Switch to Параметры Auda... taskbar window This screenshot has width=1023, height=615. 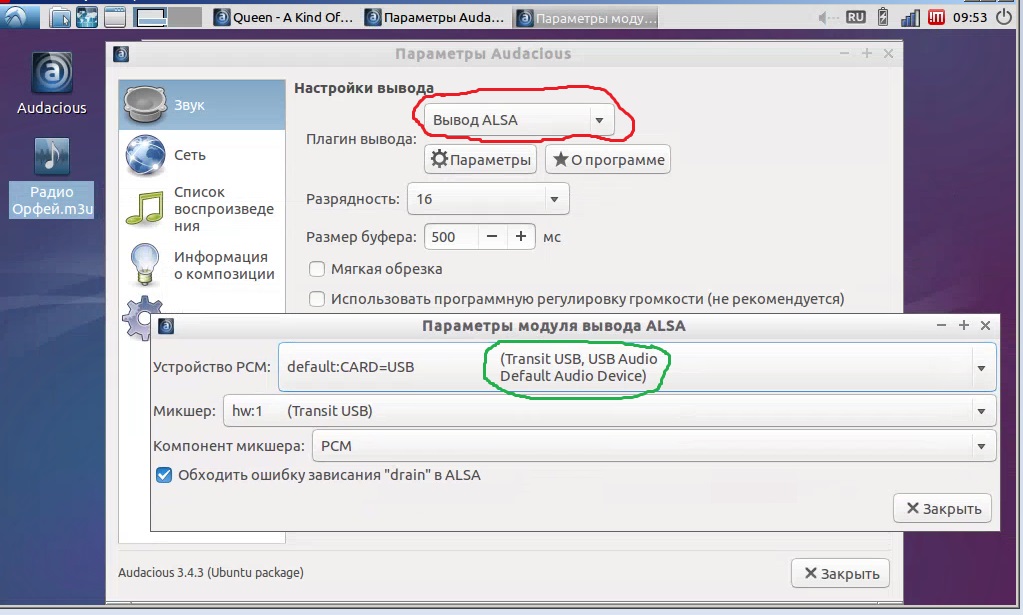click(436, 18)
